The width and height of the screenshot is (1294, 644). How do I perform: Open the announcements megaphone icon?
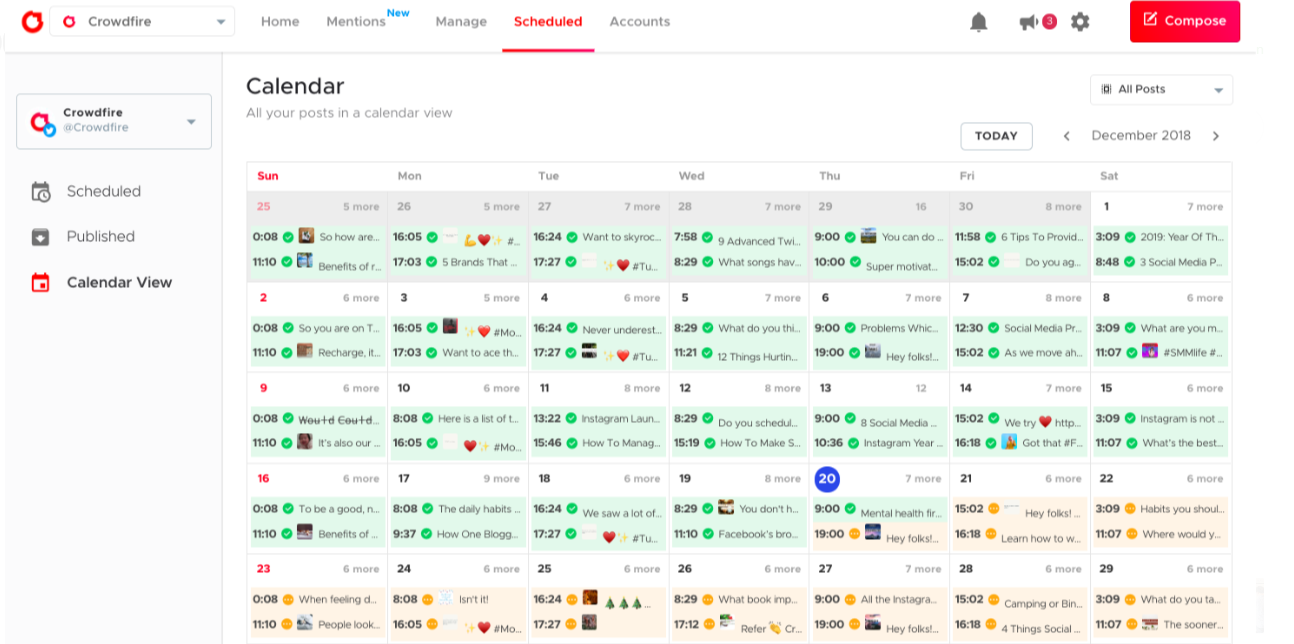click(x=1027, y=22)
